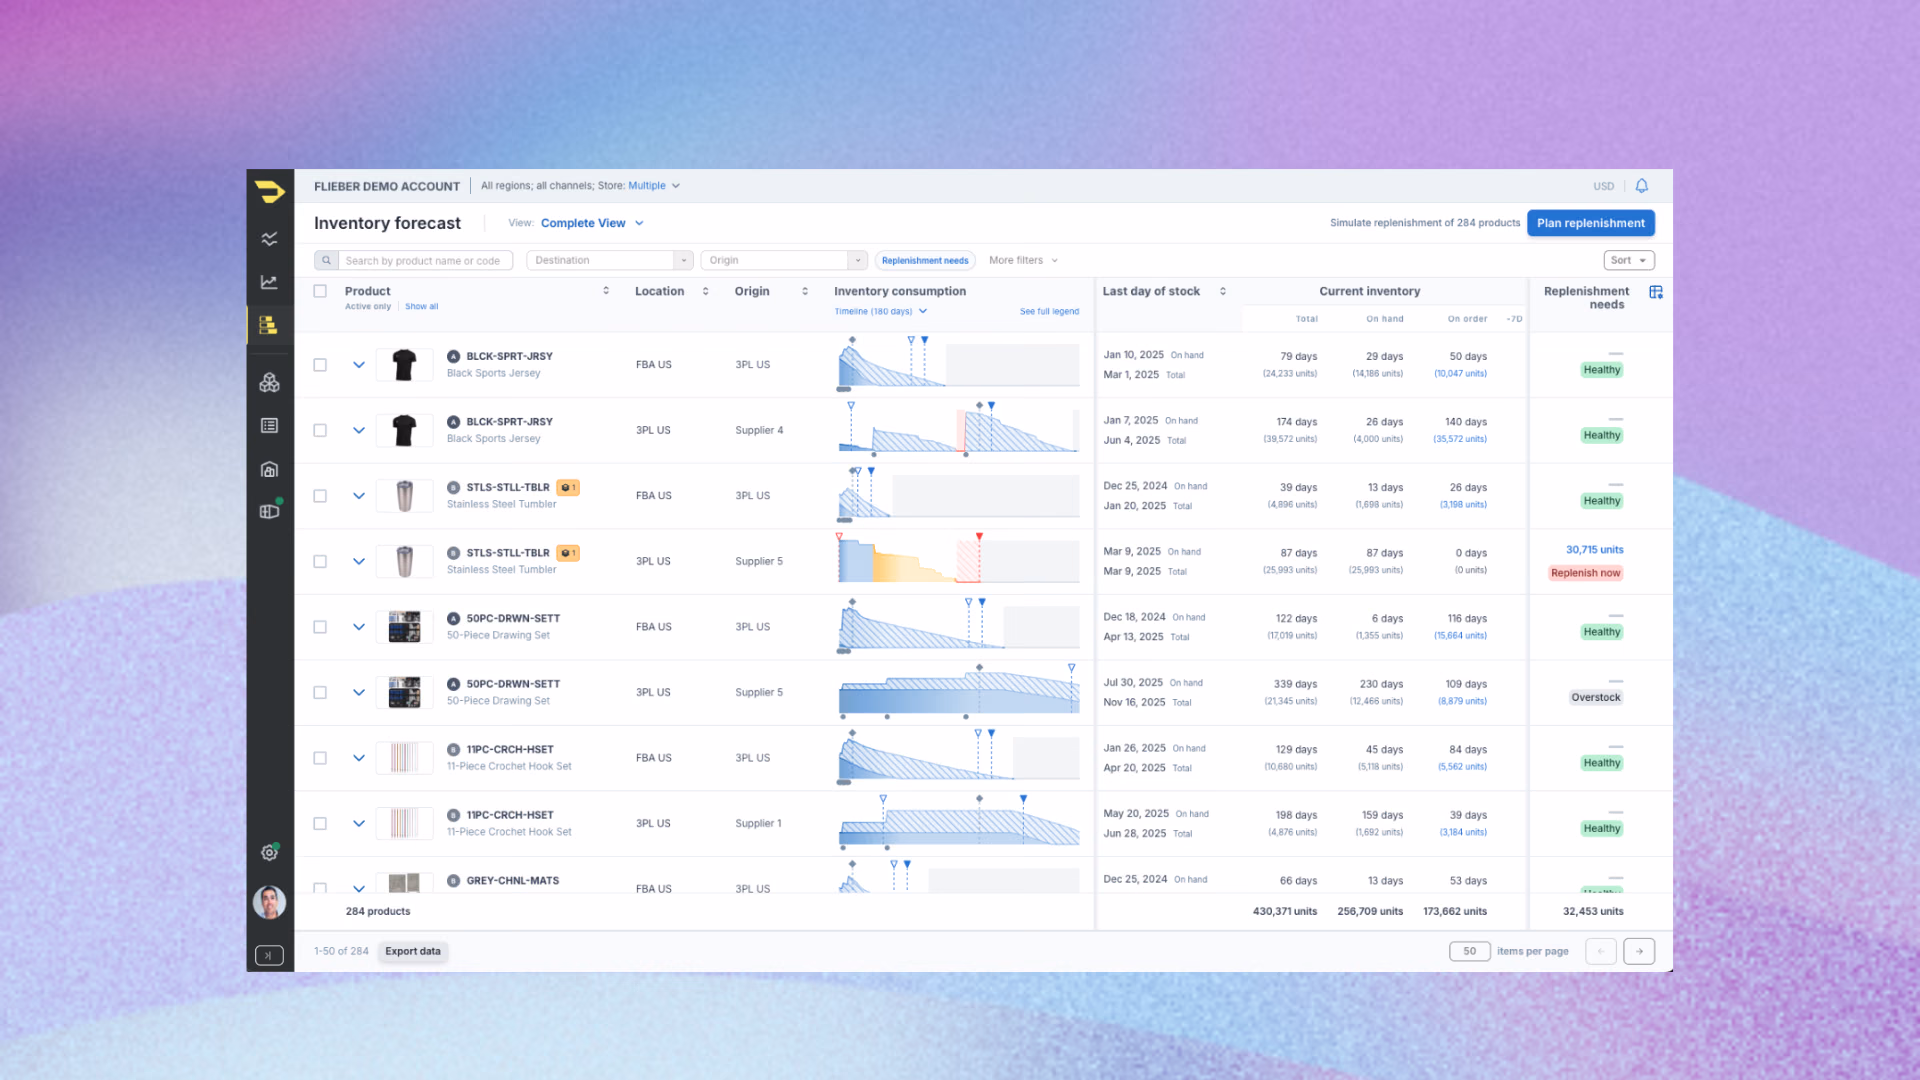Check the 50PC-DRWN-SETT FBA US row checkbox
The height and width of the screenshot is (1080, 1920).
coord(320,627)
